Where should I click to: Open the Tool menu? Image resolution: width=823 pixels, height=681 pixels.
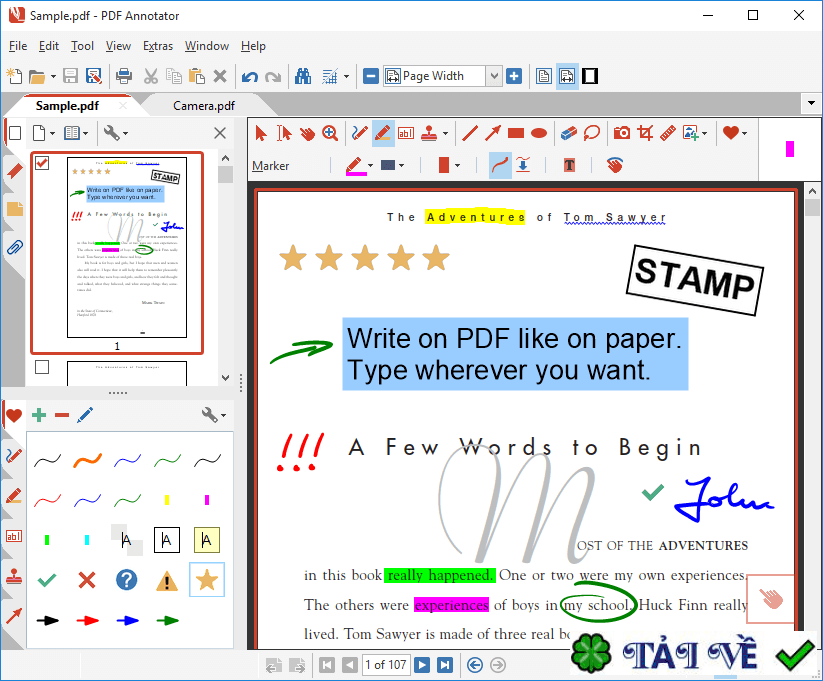coord(82,46)
